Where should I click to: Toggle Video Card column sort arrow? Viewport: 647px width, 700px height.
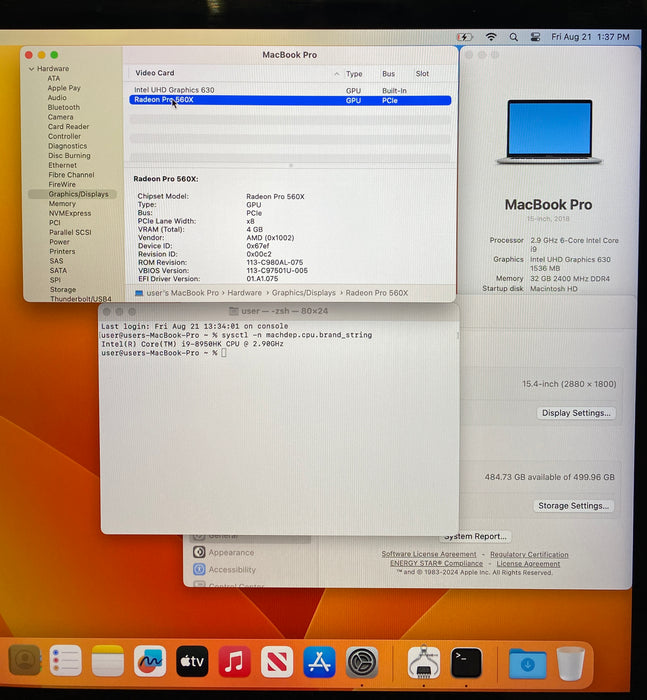click(x=337, y=74)
